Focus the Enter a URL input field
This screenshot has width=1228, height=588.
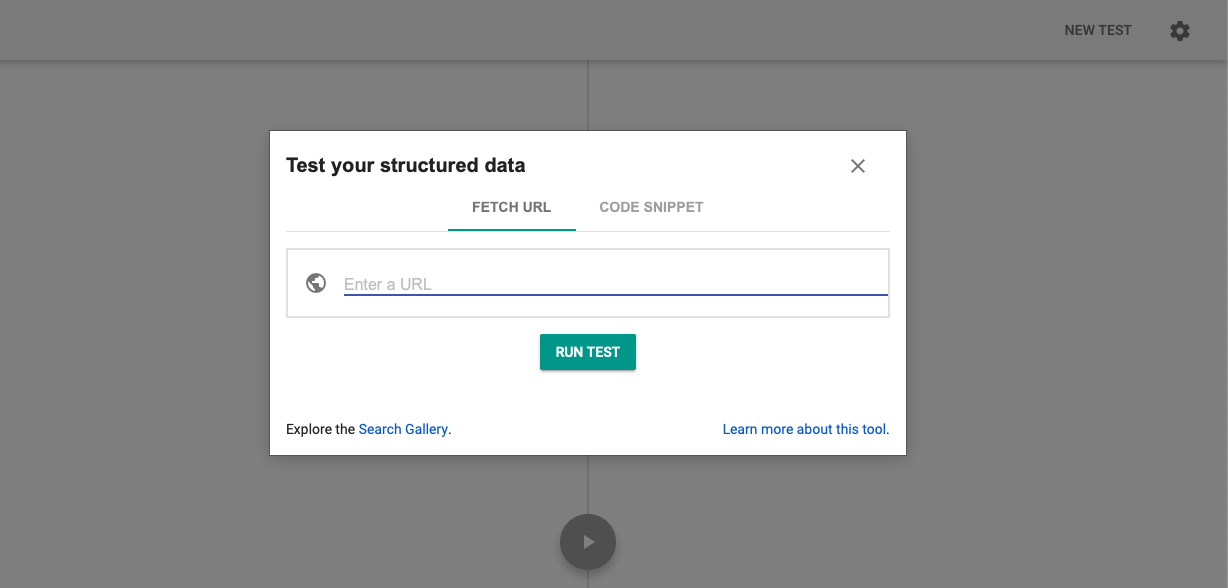[x=615, y=284]
